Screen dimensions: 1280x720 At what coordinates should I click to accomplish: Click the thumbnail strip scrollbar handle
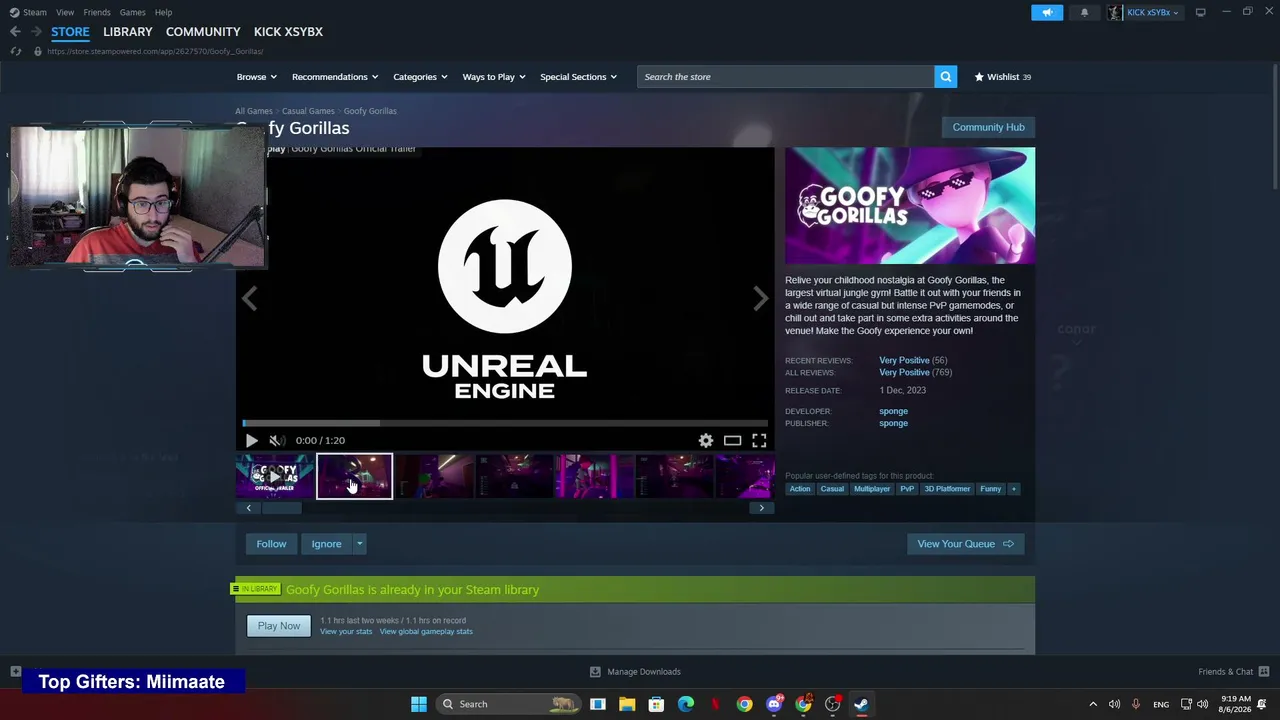coord(281,508)
